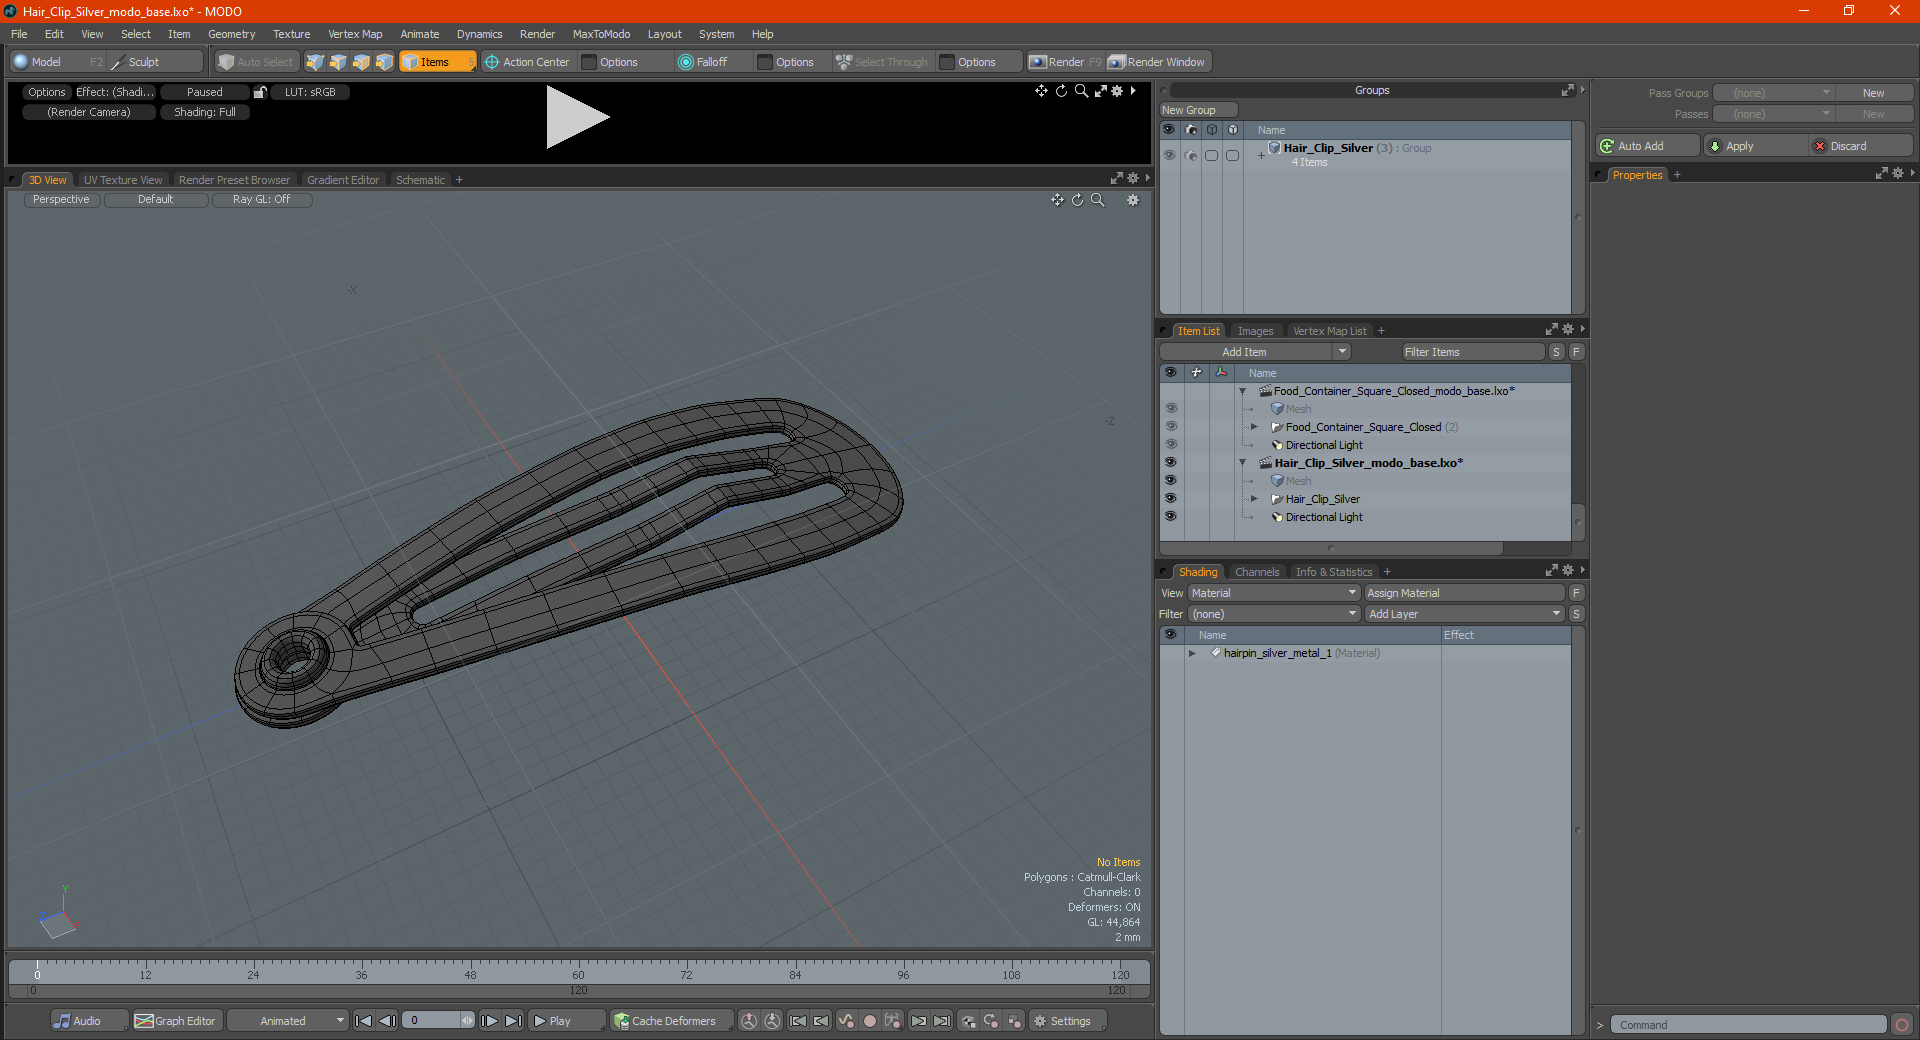Viewport: 1920px width, 1040px height.
Task: Collapse Hair_Clip_Silver_modo_base.lxo scene
Action: click(x=1243, y=463)
